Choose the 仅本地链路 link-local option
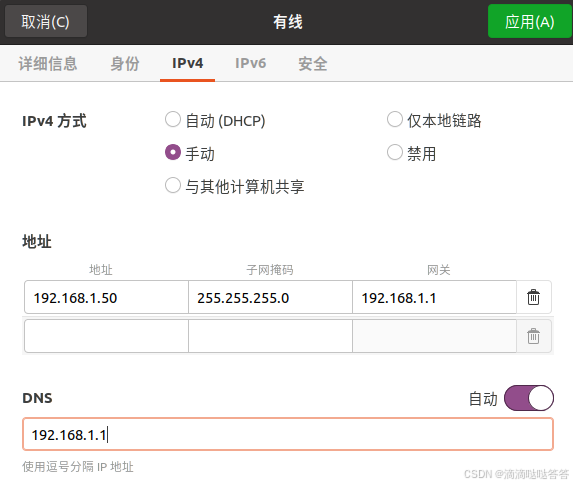 pyautogui.click(x=395, y=120)
